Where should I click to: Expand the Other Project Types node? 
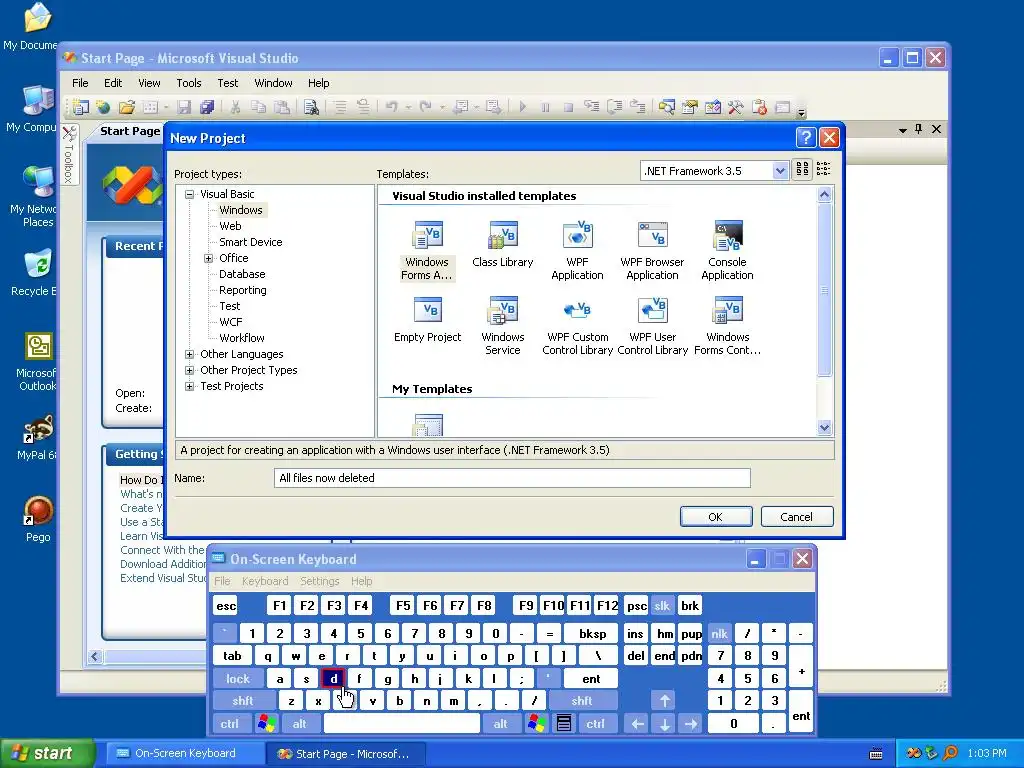[x=189, y=370]
